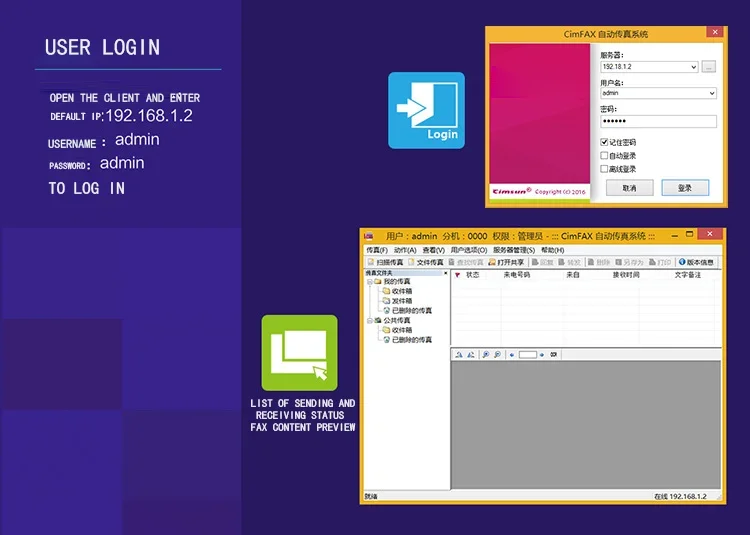Image resolution: width=750 pixels, height=535 pixels.
Task: Click the 文件传真 file fax toolbar icon
Action: pos(411,262)
